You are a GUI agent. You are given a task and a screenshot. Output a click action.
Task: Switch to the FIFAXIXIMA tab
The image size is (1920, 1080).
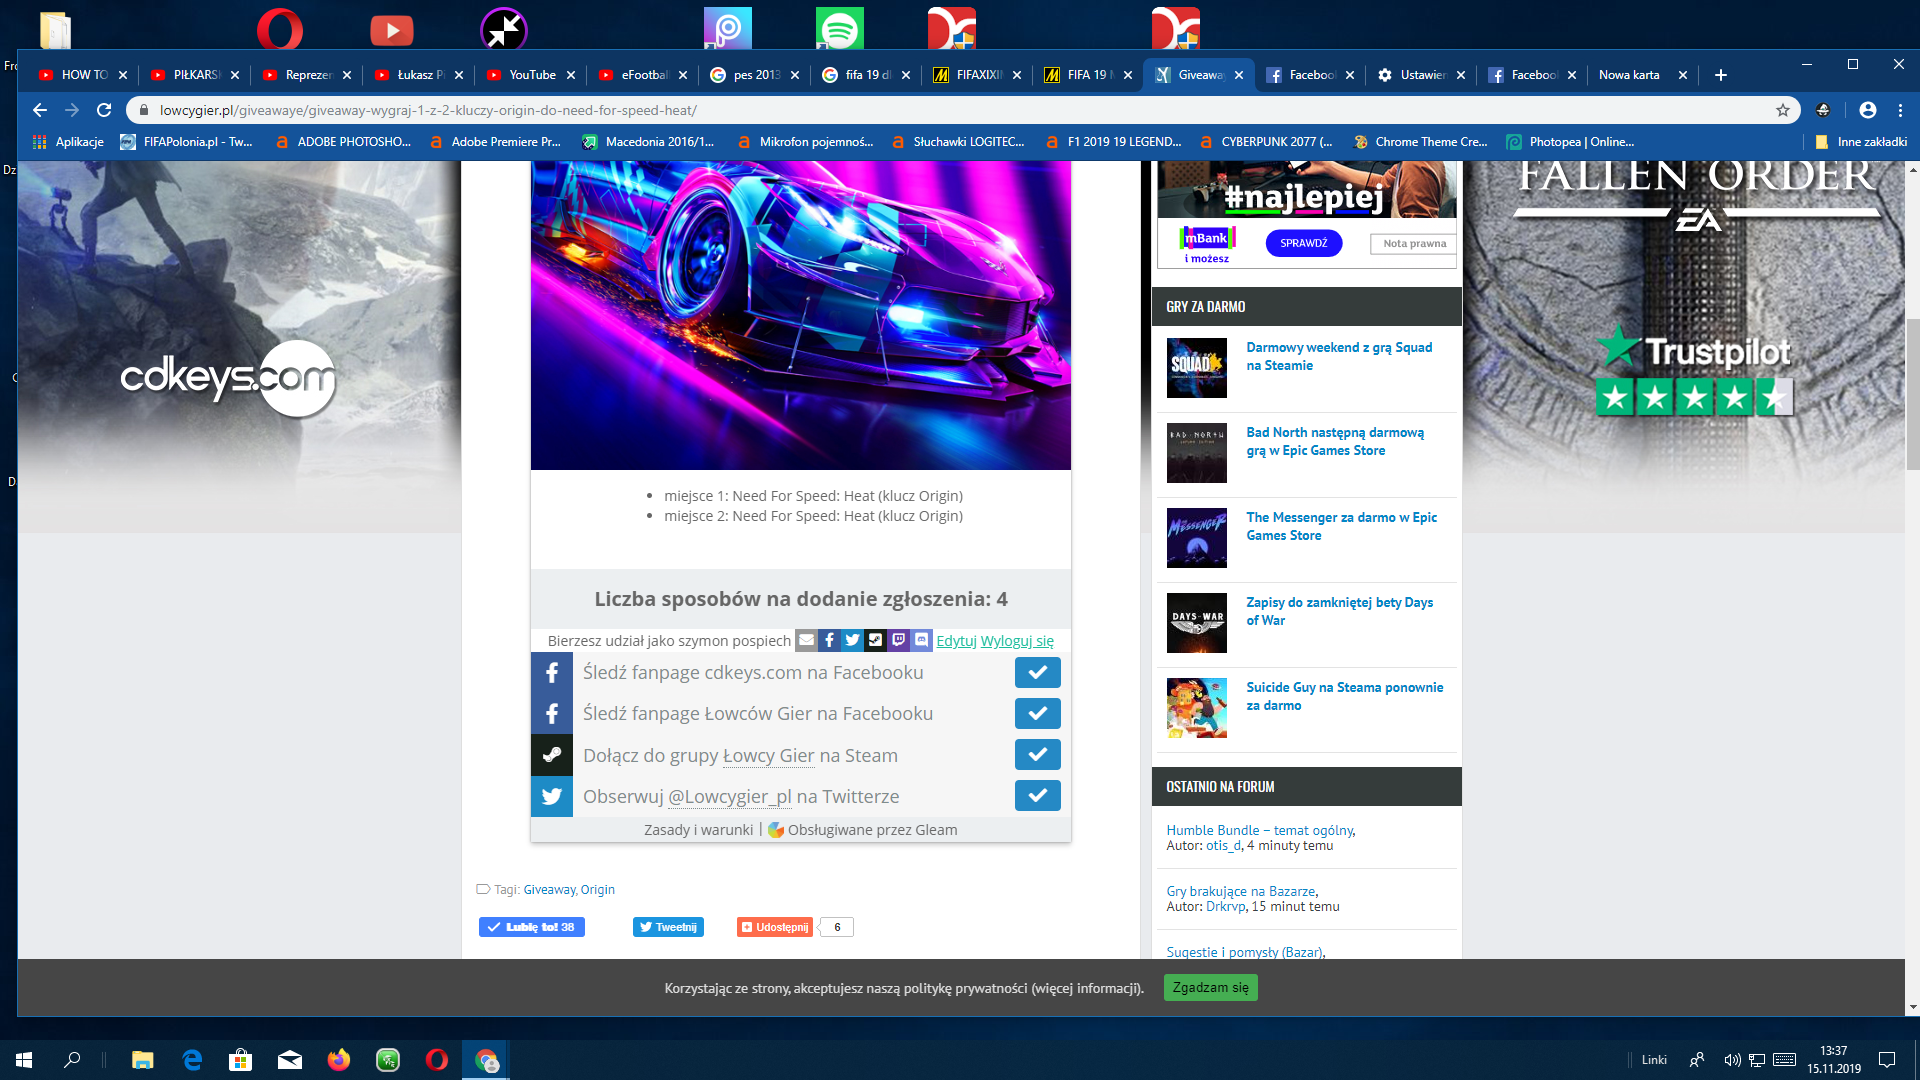(977, 75)
